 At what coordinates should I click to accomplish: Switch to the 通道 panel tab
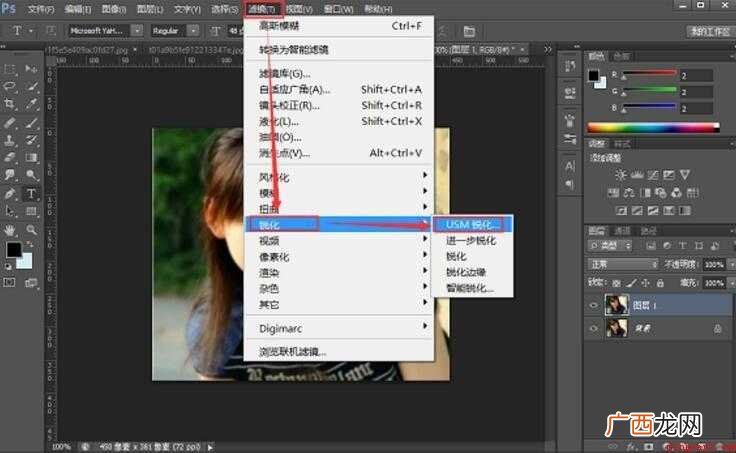coord(622,230)
